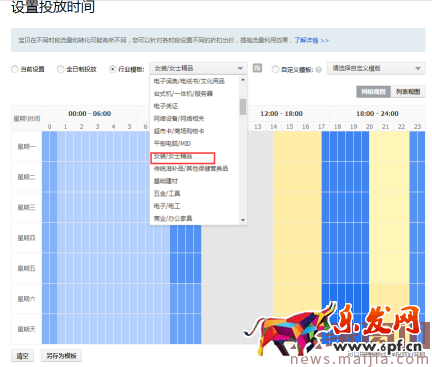Click the hour 3 column header
432x367 pixels.
click(97, 127)
